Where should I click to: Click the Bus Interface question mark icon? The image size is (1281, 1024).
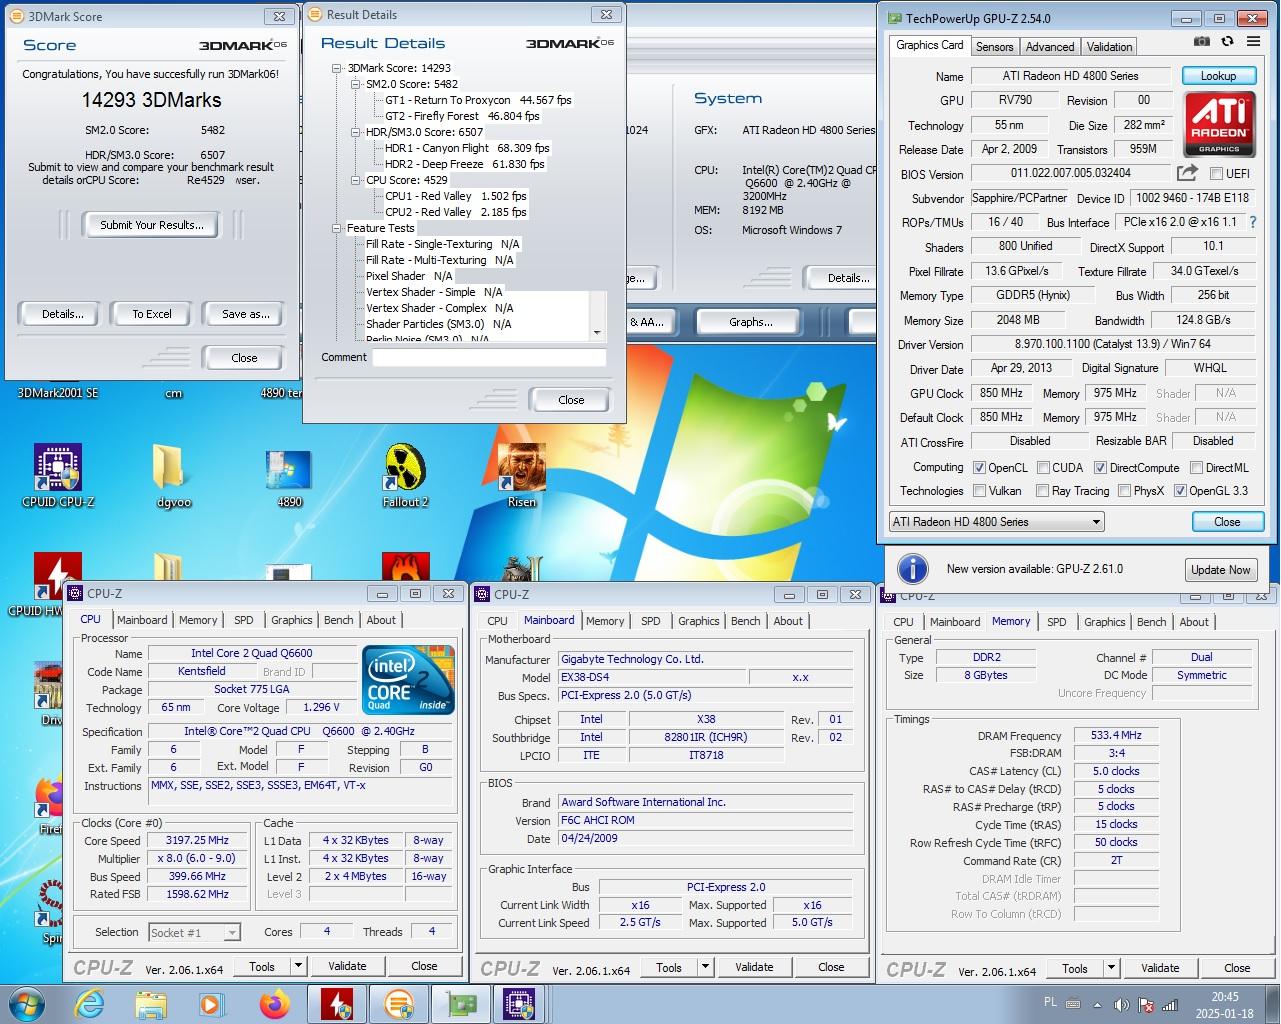[1253, 222]
